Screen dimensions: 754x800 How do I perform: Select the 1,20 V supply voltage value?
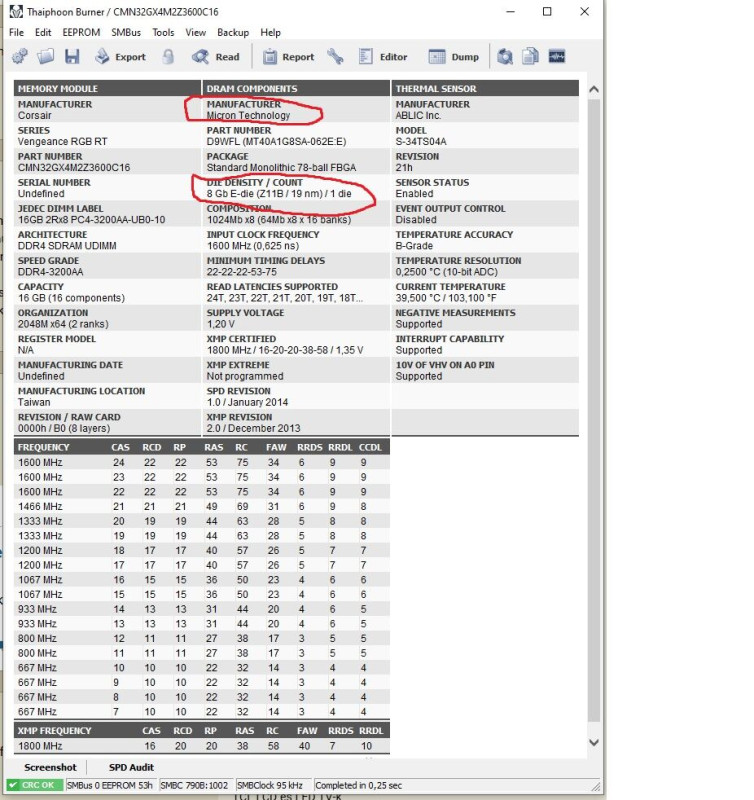(x=220, y=324)
